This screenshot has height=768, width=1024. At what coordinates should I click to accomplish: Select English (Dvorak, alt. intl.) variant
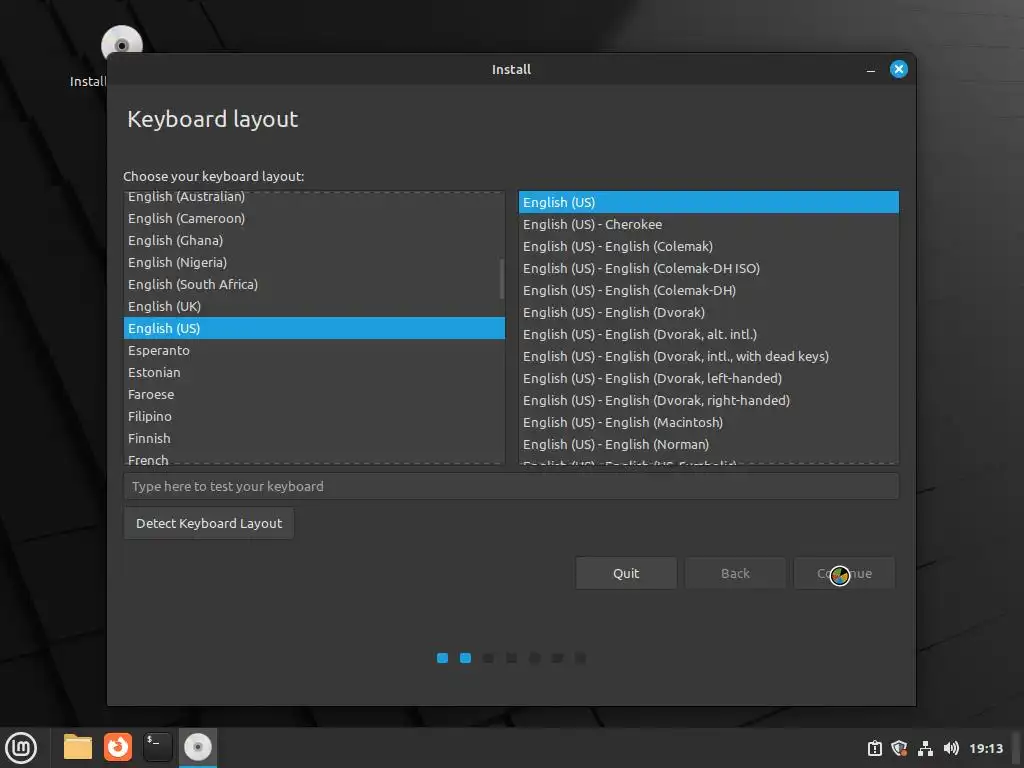(x=709, y=334)
